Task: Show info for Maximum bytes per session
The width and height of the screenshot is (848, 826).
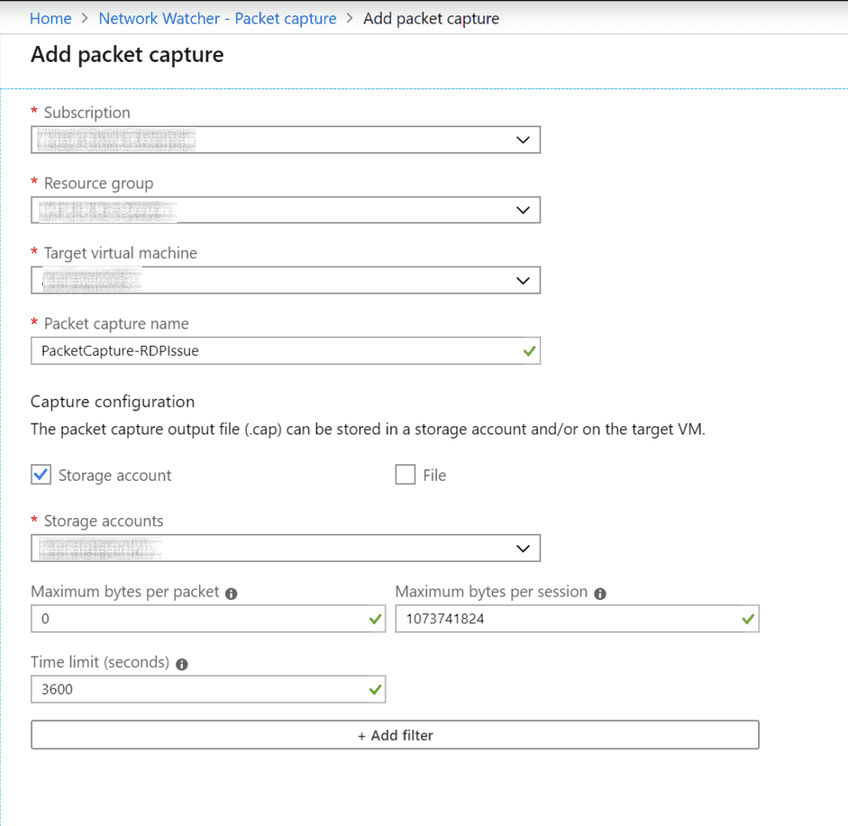Action: [x=600, y=594]
